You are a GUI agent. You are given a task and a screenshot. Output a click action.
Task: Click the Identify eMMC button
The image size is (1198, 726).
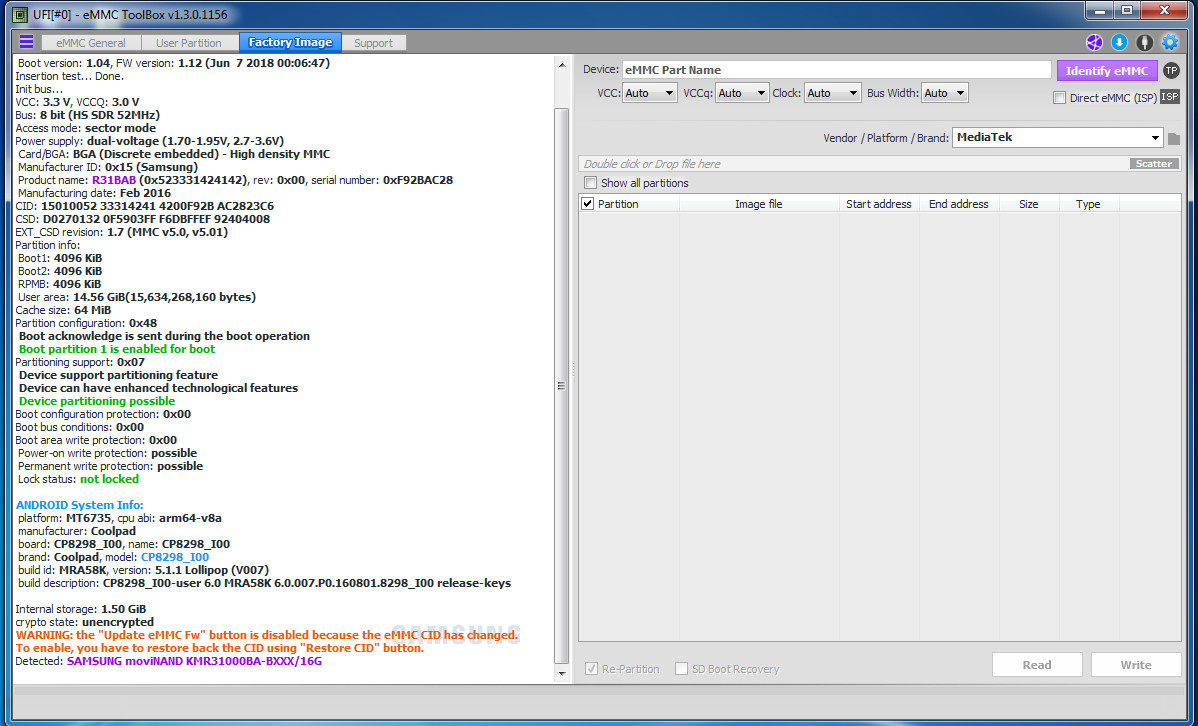pos(1107,70)
